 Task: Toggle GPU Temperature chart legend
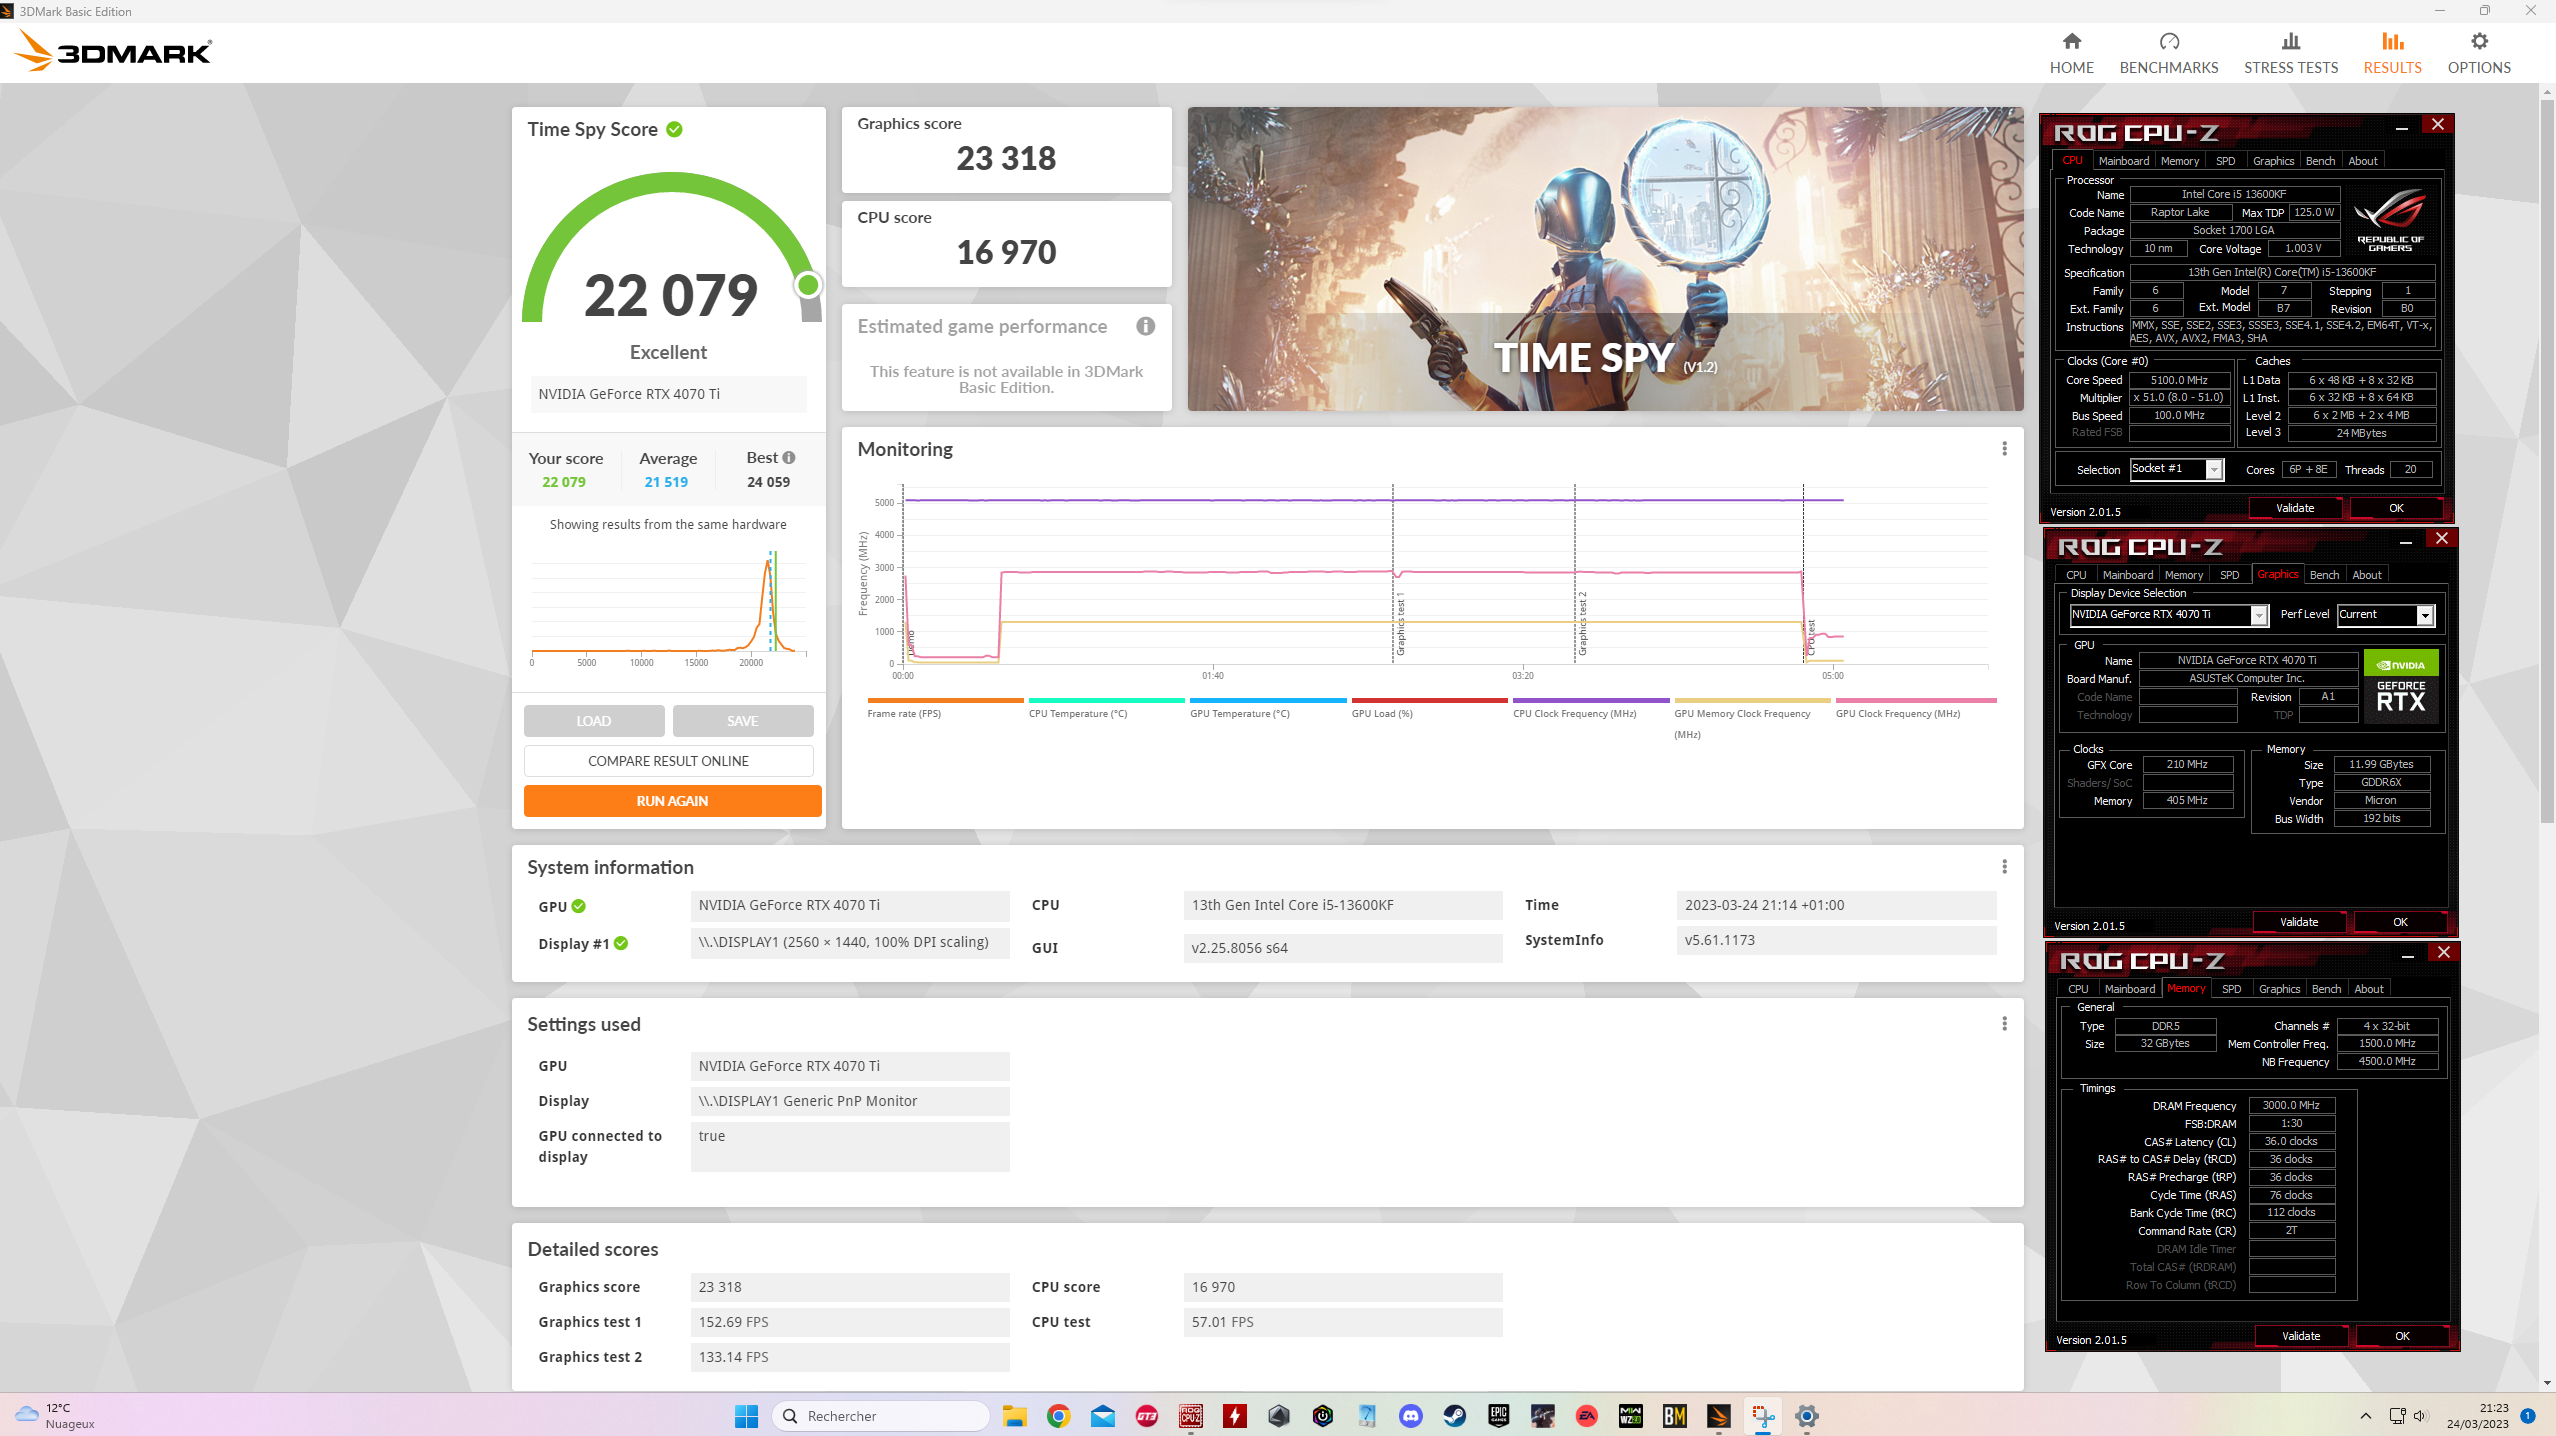(1267, 708)
